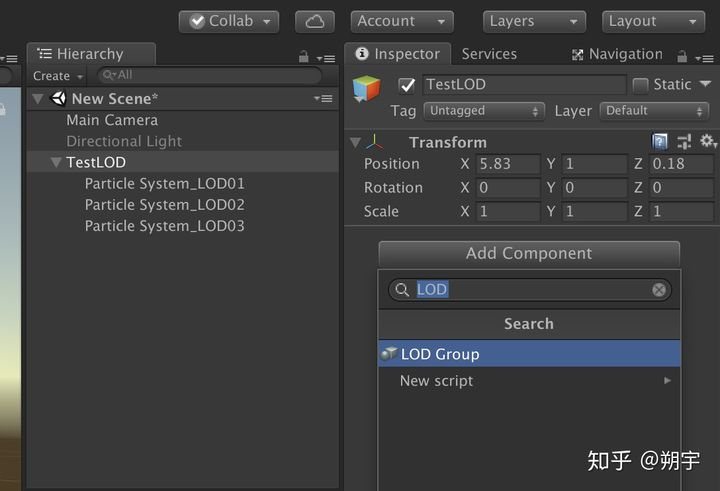Click the Transform axes icon
720x491 pixels.
coord(374,142)
